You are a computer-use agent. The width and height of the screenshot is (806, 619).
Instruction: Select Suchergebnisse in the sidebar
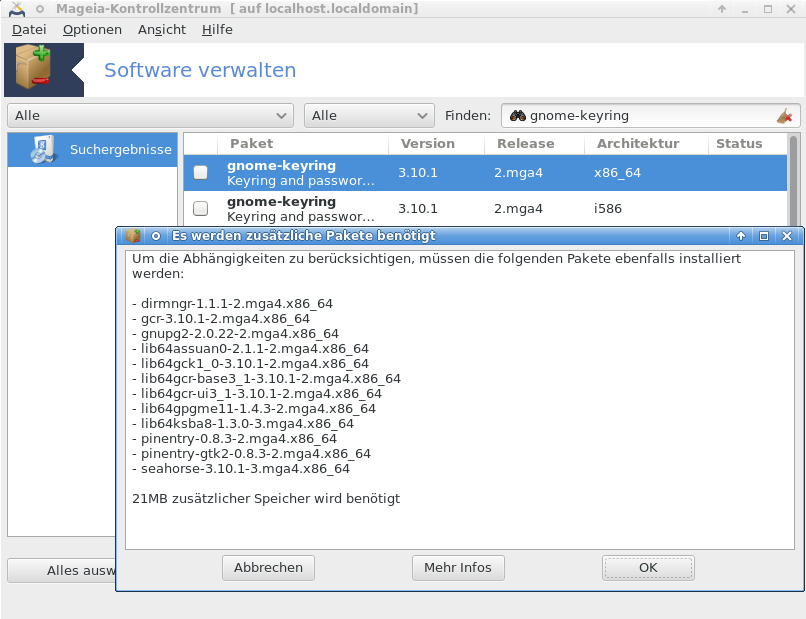(93, 150)
